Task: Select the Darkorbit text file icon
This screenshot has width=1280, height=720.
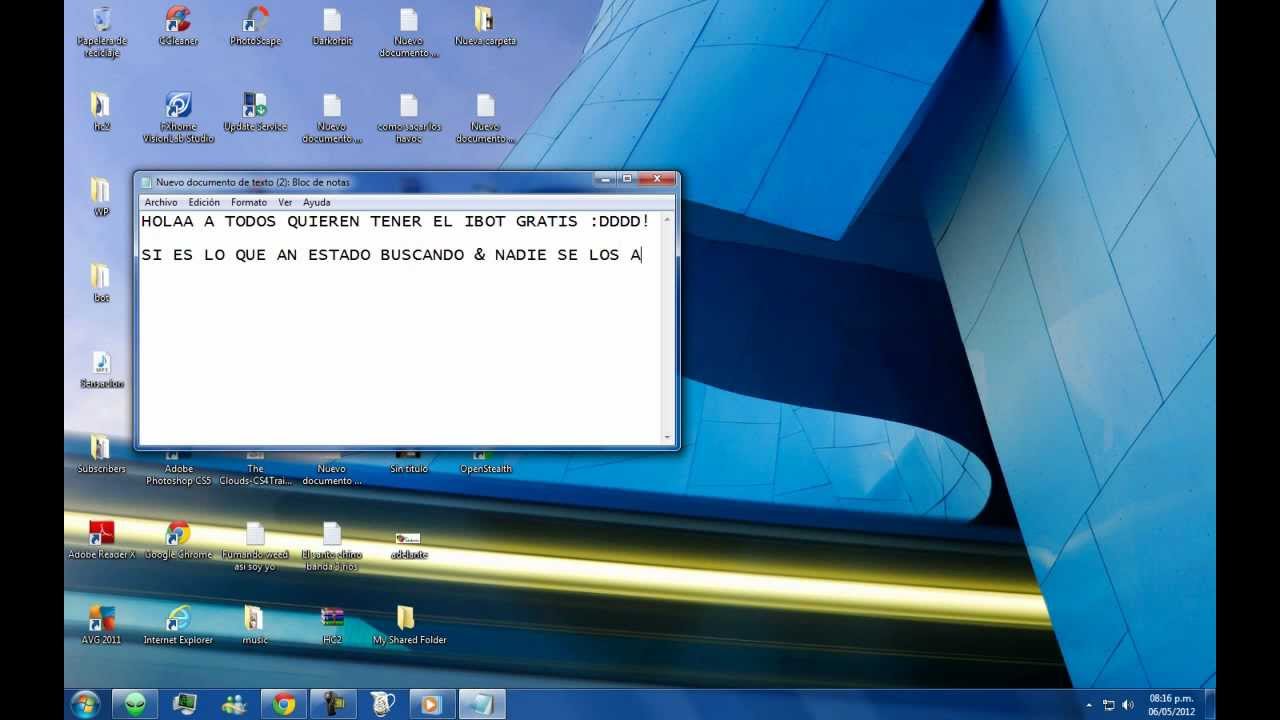Action: coord(332,26)
